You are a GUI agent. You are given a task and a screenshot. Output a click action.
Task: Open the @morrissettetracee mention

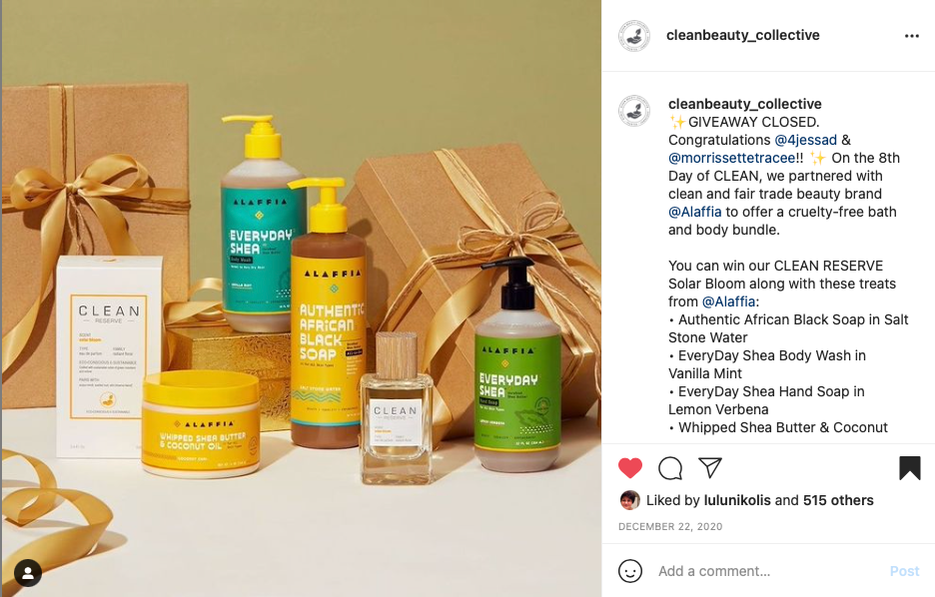(731, 158)
